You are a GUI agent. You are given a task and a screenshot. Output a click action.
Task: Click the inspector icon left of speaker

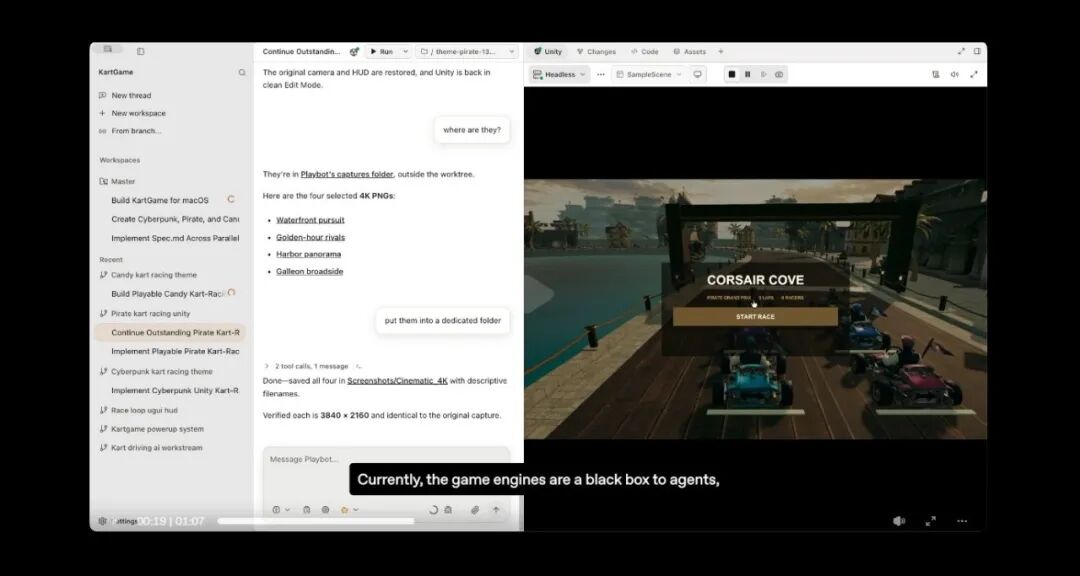click(x=935, y=74)
